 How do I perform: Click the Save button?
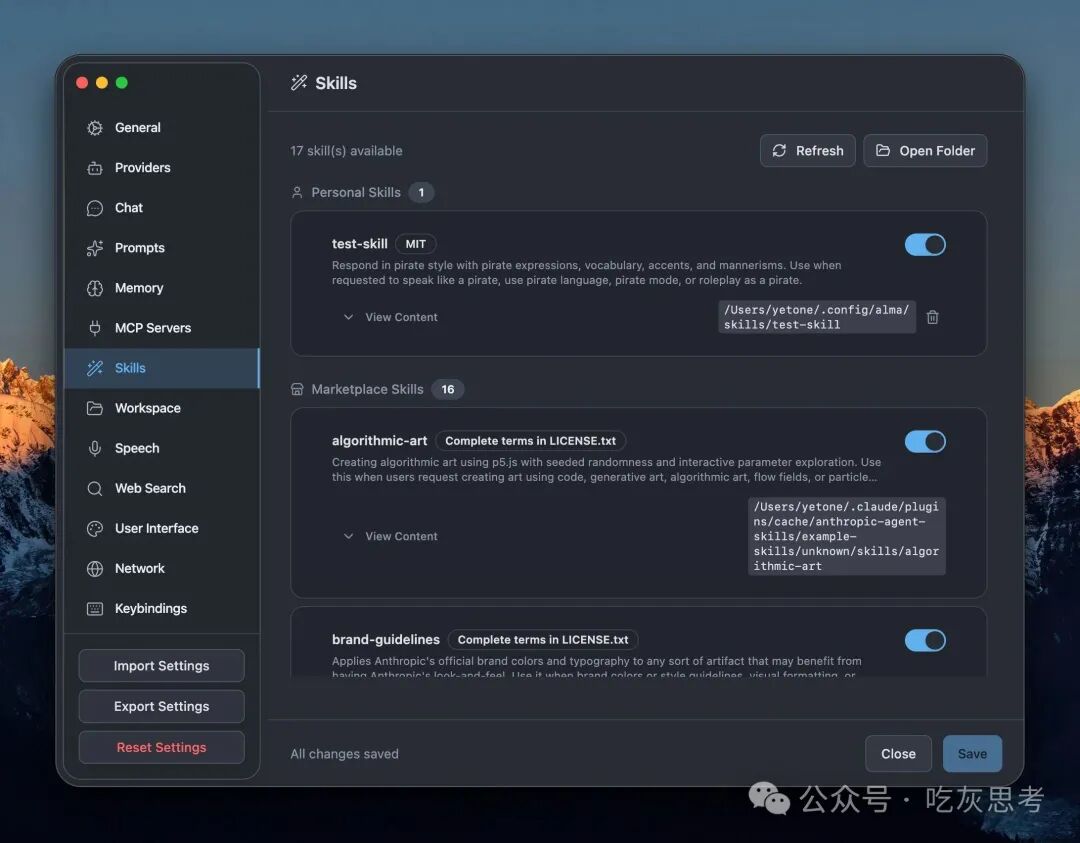pyautogui.click(x=972, y=754)
